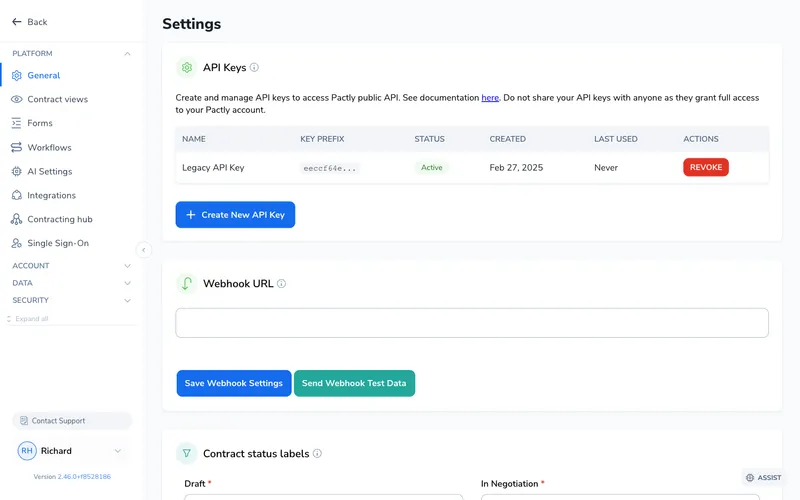This screenshot has height=500, width=800.
Task: Click the NAME column header
Action: (x=194, y=139)
